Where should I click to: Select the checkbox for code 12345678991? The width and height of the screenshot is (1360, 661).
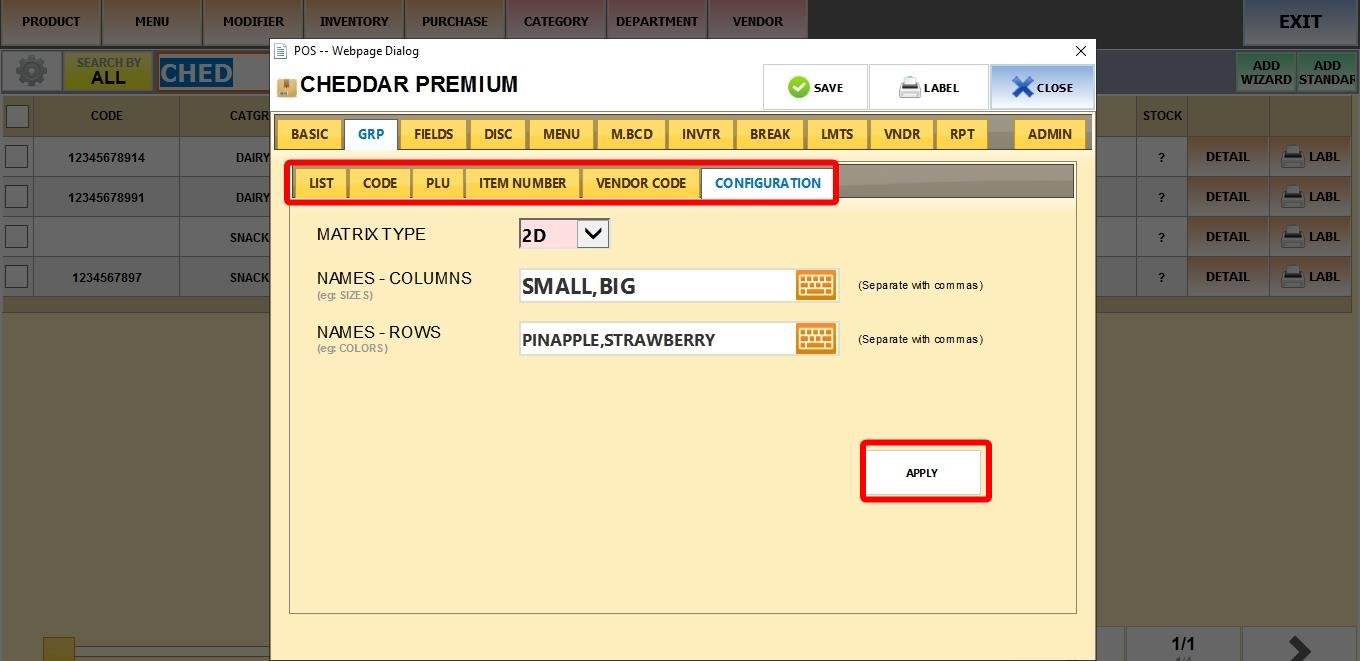[x=16, y=197]
